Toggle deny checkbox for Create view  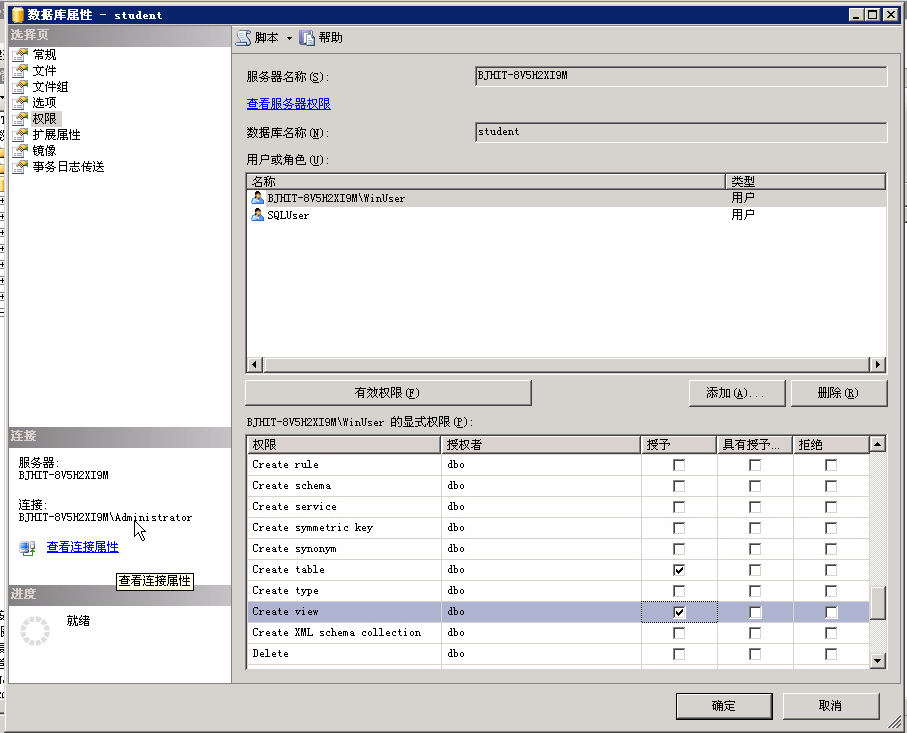831,612
